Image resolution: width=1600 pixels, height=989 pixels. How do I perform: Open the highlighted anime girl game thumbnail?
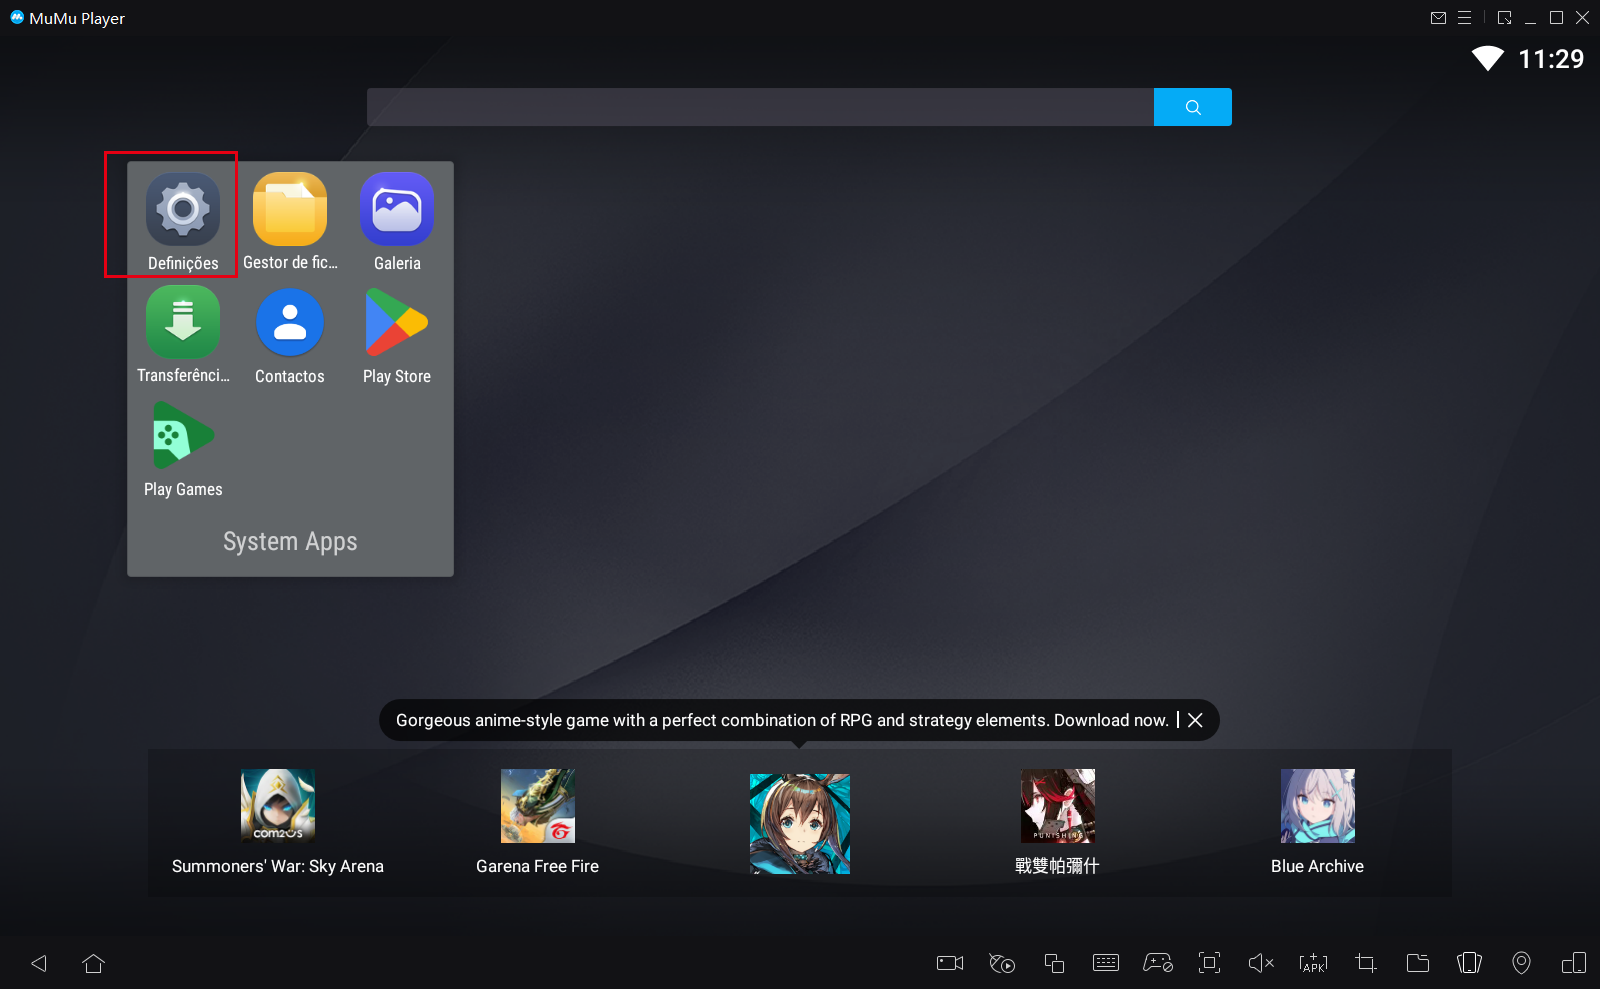pyautogui.click(x=800, y=824)
